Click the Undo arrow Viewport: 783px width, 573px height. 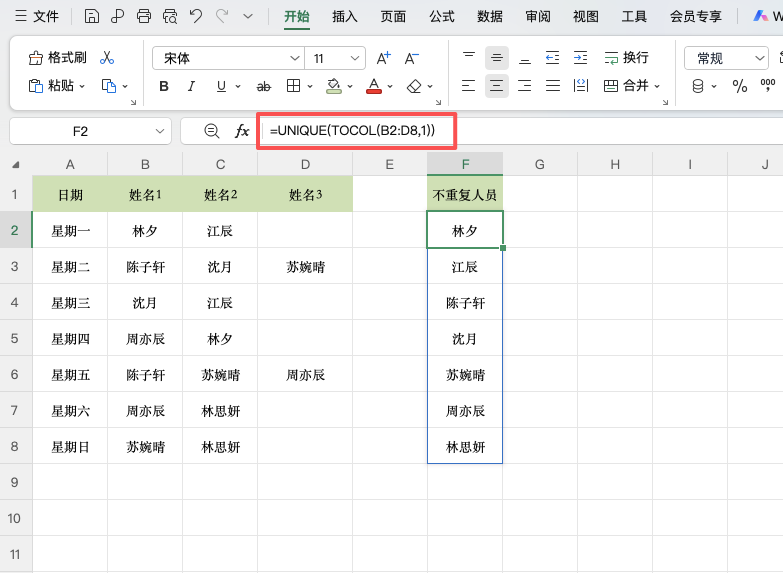coord(196,16)
